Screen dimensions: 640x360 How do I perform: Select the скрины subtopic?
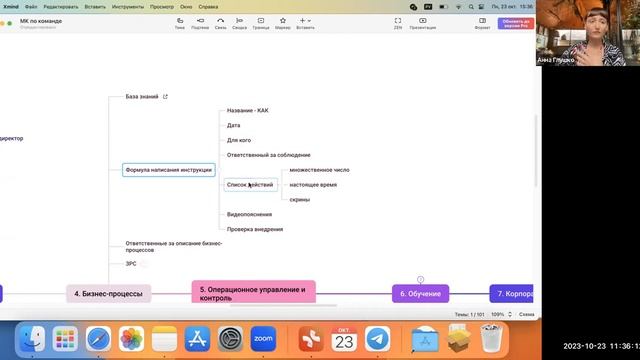click(x=300, y=200)
